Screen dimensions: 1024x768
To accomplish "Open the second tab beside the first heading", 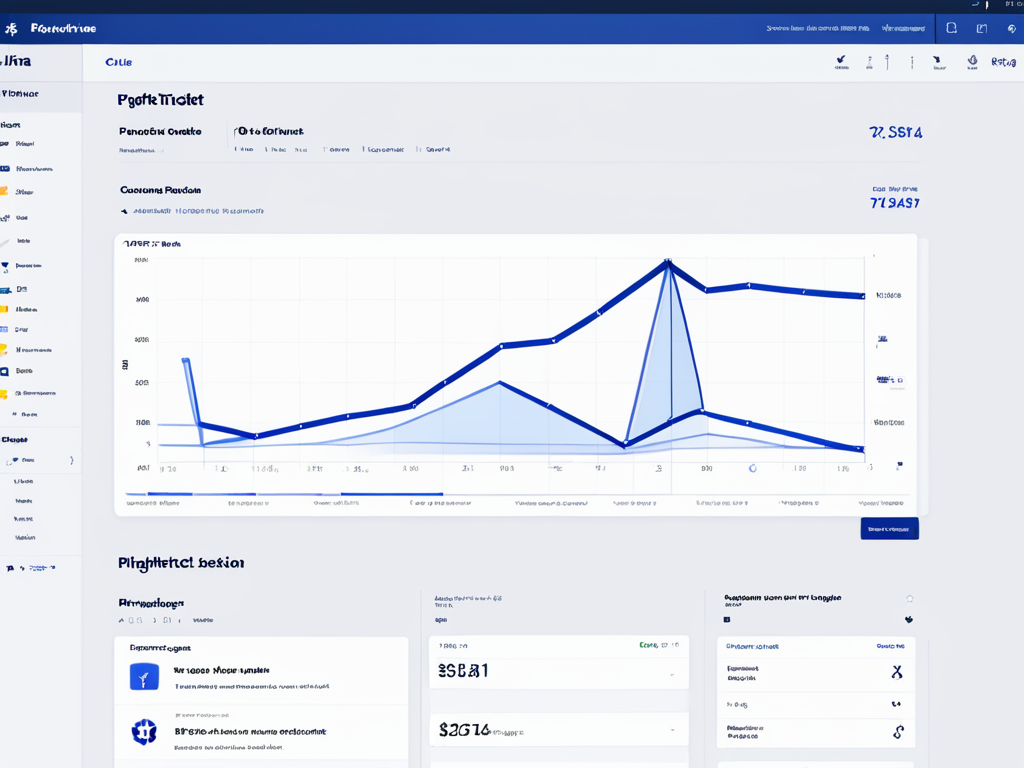I will click(x=270, y=131).
